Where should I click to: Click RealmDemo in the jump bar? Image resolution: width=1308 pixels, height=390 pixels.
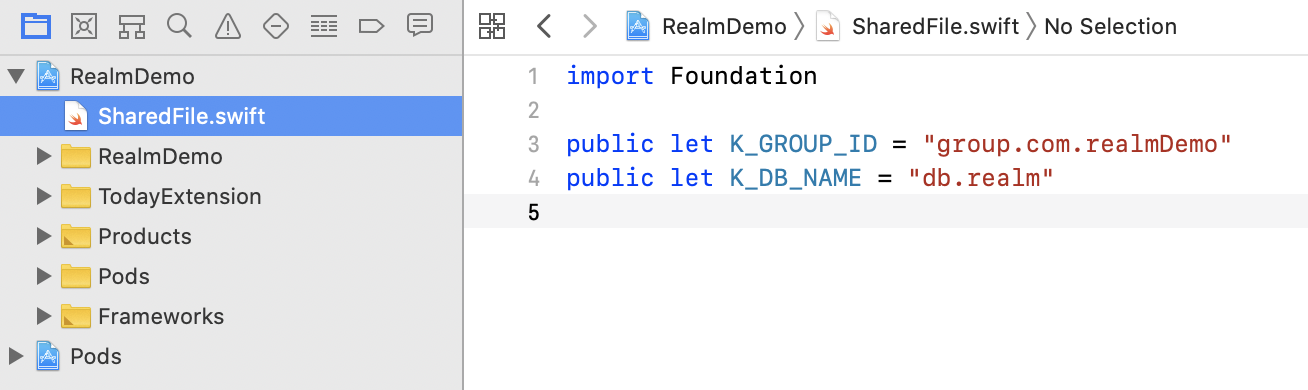pyautogui.click(x=724, y=27)
